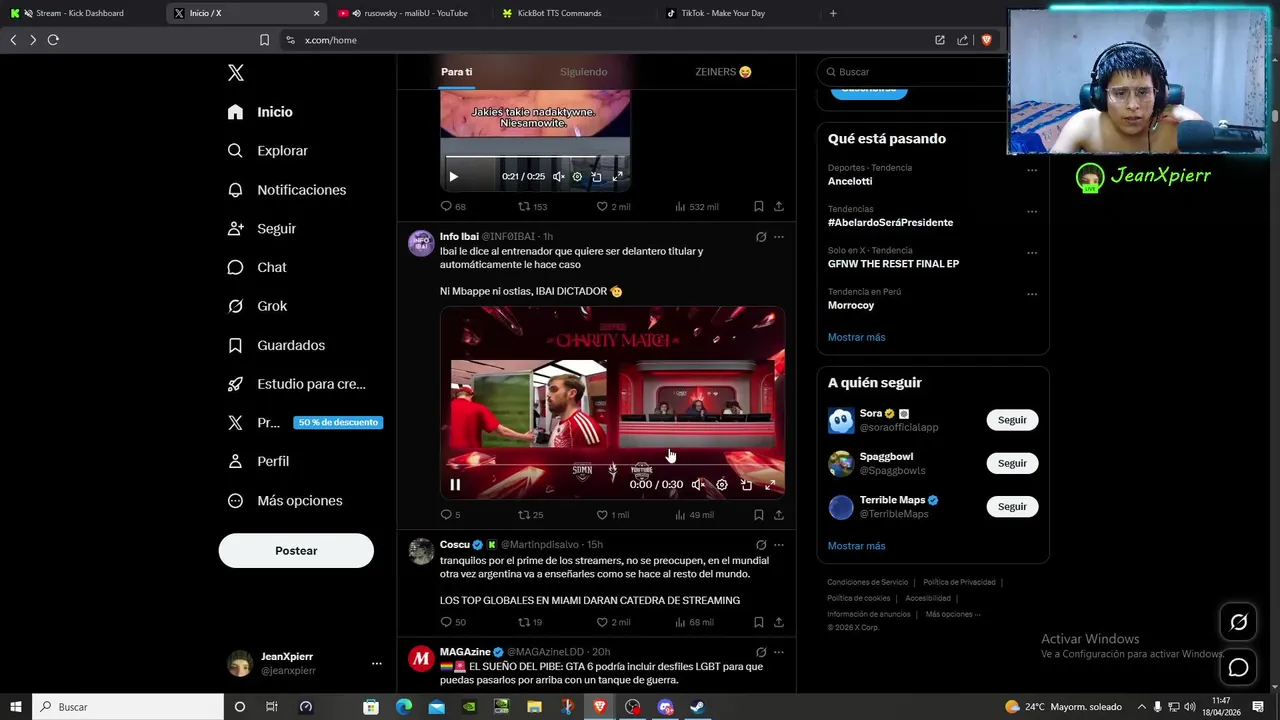Open the floating chat messages button
The height and width of the screenshot is (720, 1280).
[x=1238, y=667]
